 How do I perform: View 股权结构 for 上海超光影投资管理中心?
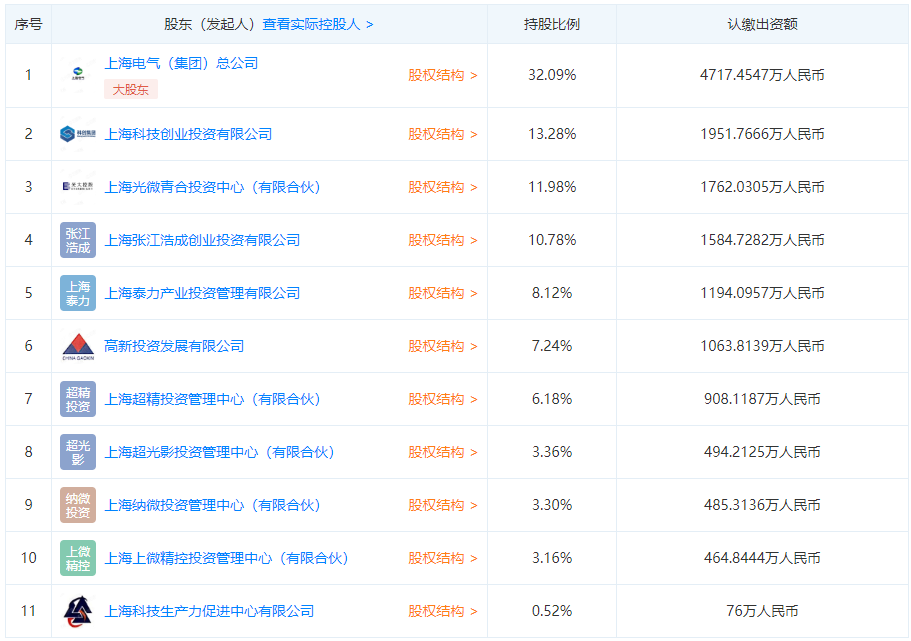[443, 452]
